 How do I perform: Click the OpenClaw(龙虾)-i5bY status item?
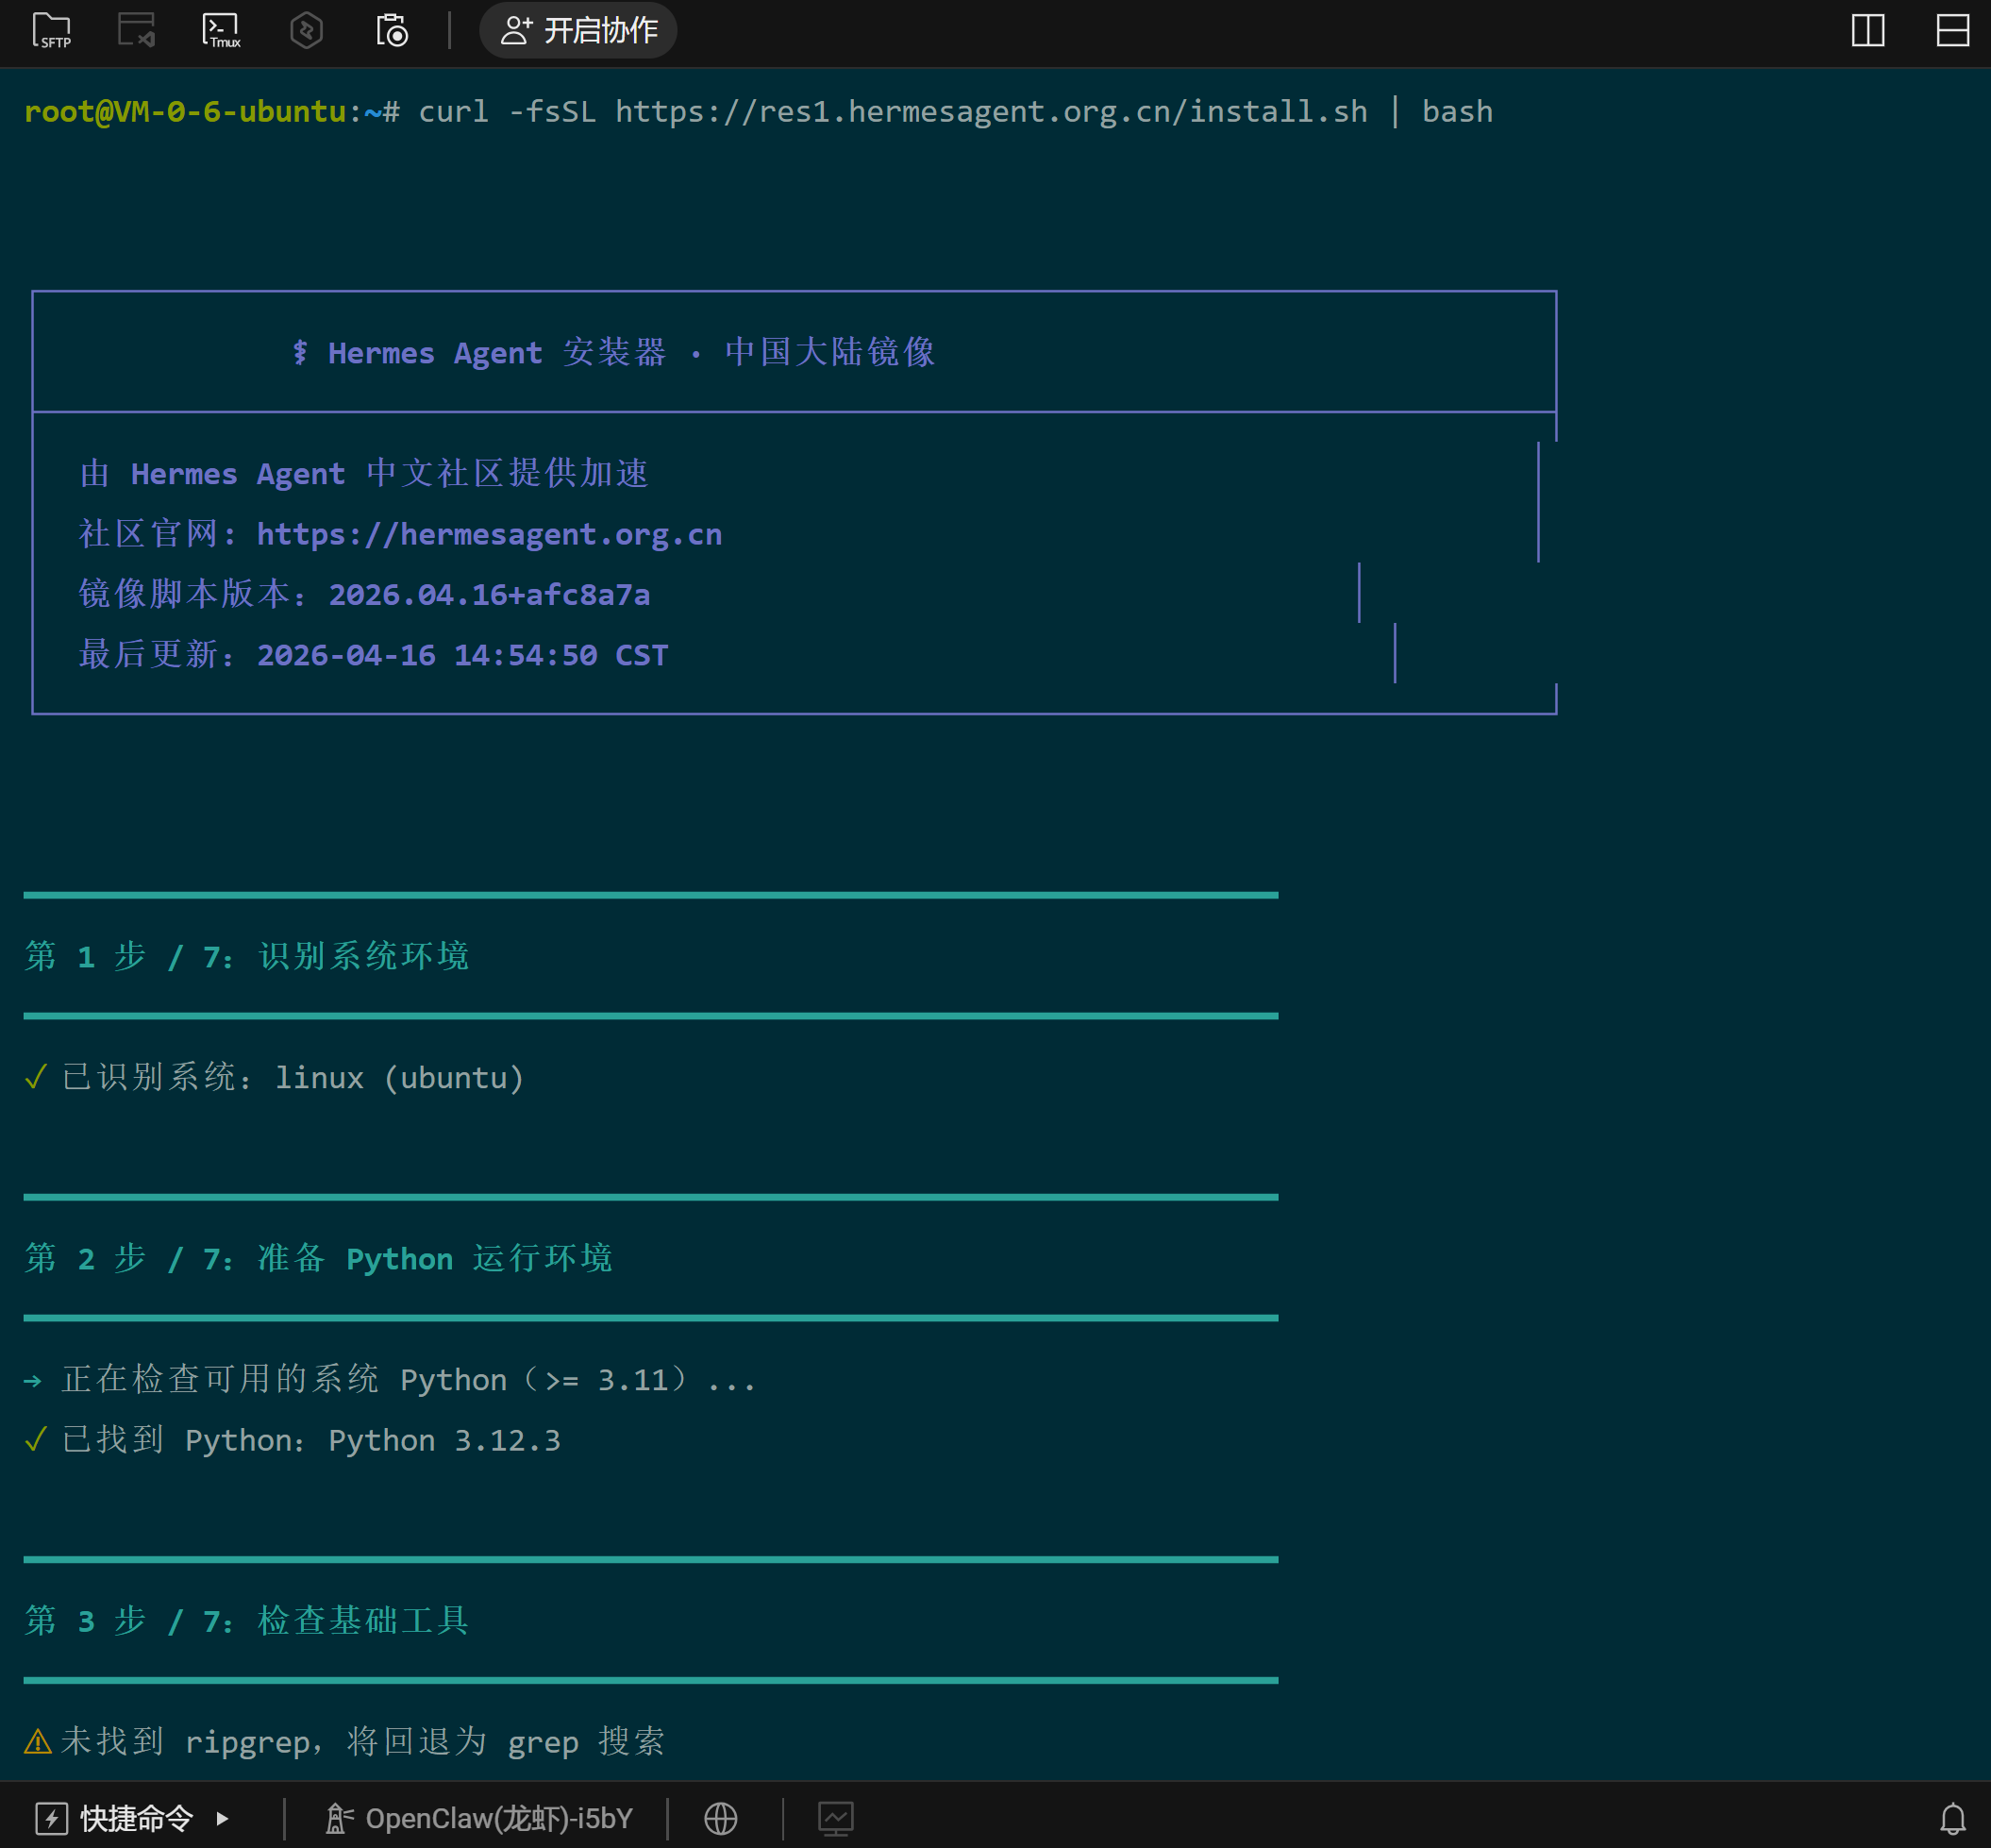click(479, 1818)
